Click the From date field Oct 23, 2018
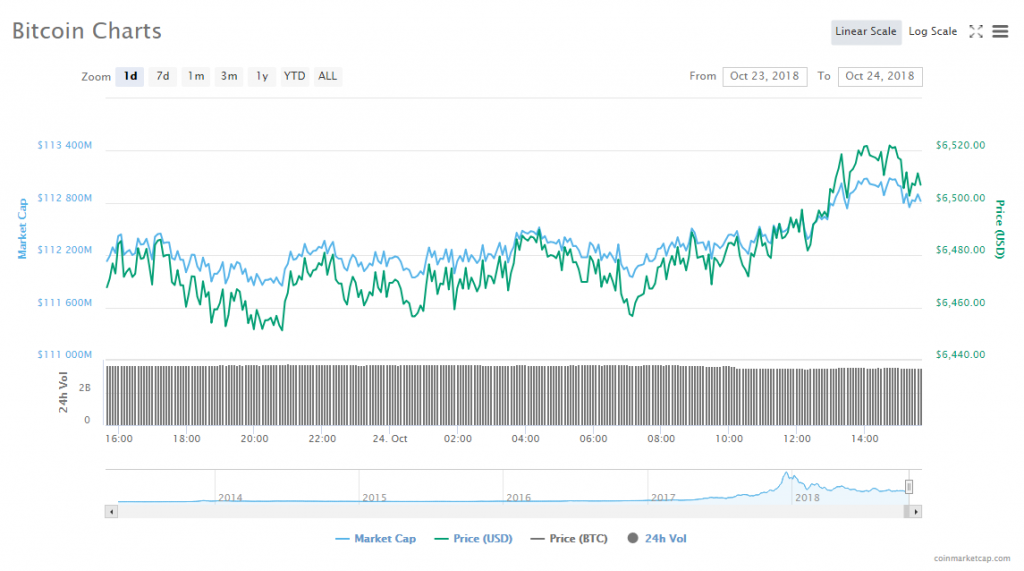 click(x=765, y=76)
